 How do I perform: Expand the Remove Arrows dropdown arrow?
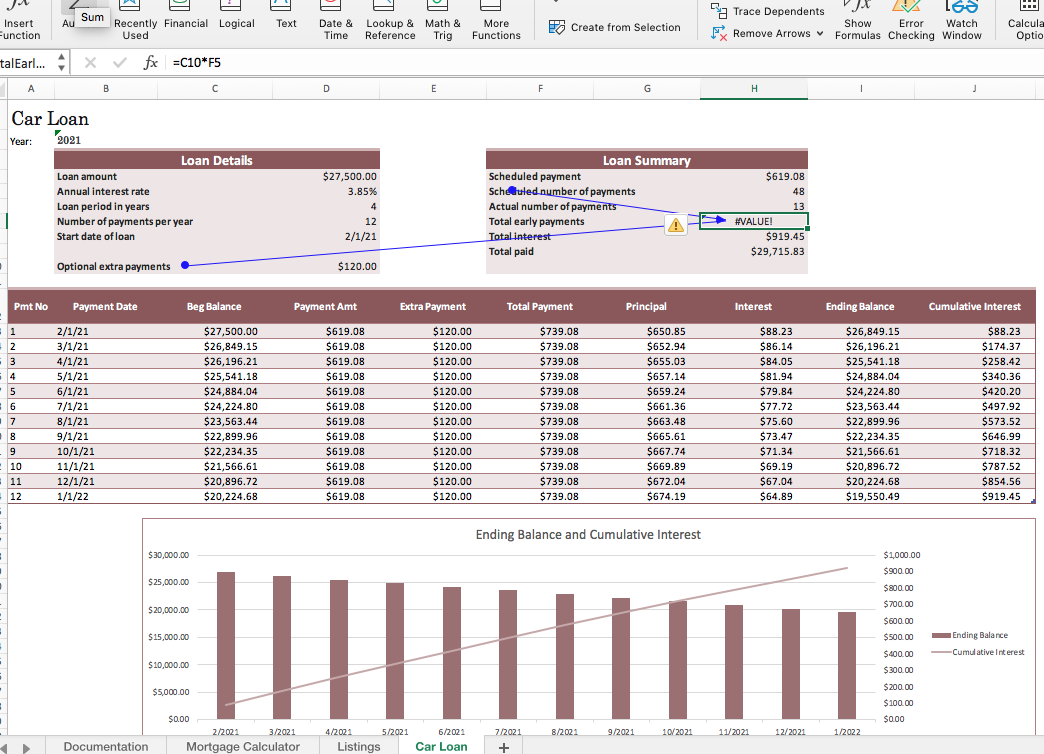click(821, 34)
